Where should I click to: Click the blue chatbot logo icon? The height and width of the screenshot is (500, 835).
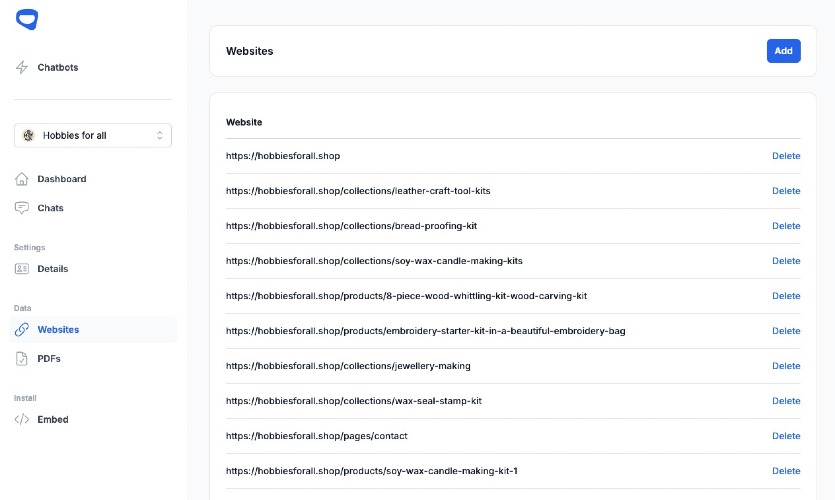[27, 19]
